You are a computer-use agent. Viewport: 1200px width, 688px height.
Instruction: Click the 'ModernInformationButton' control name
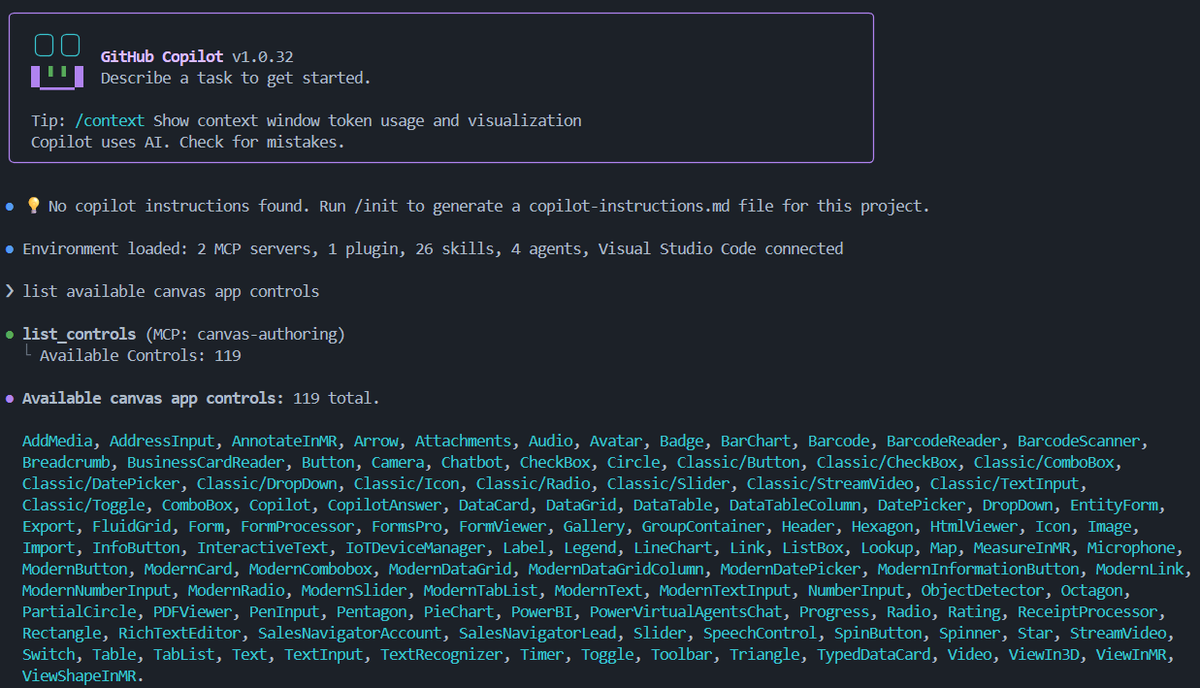coord(978,569)
